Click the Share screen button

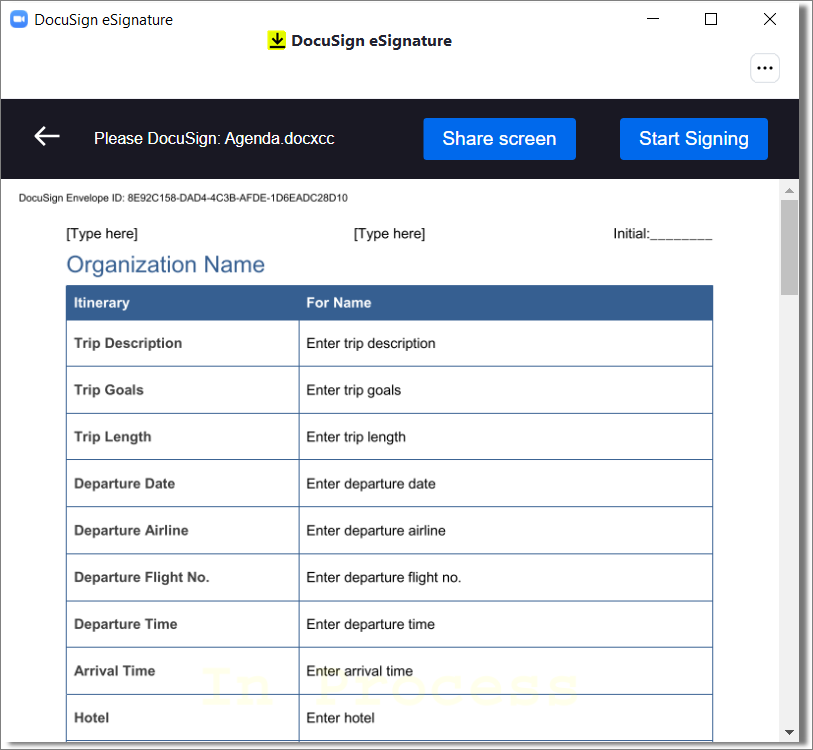point(499,139)
